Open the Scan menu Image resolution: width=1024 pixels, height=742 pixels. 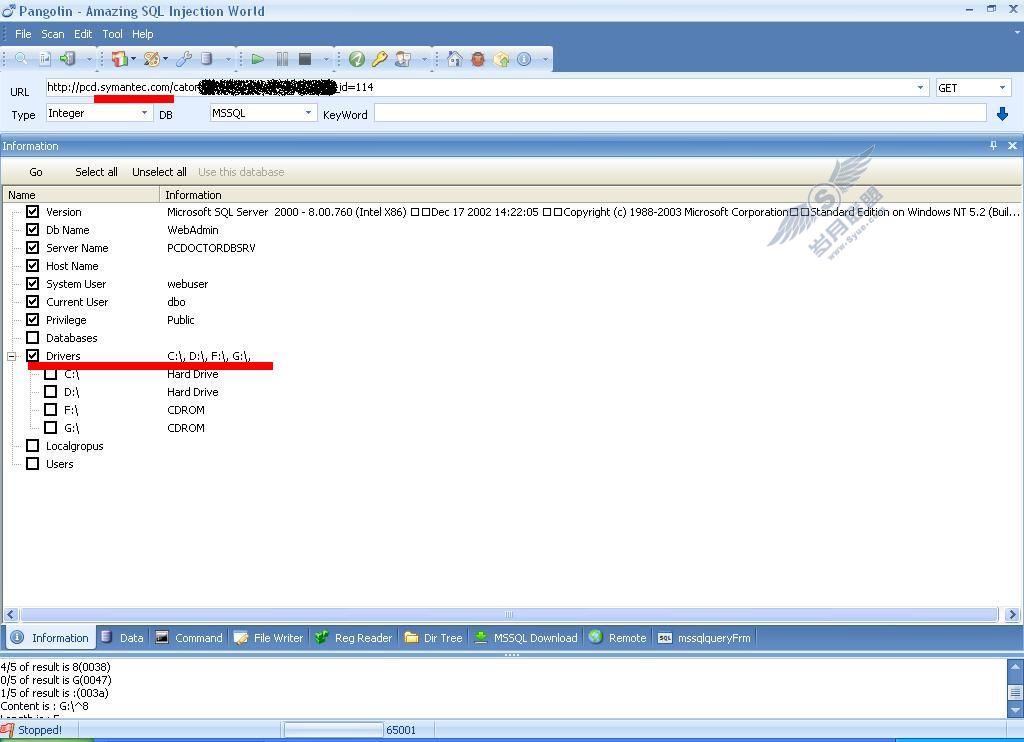(x=53, y=34)
